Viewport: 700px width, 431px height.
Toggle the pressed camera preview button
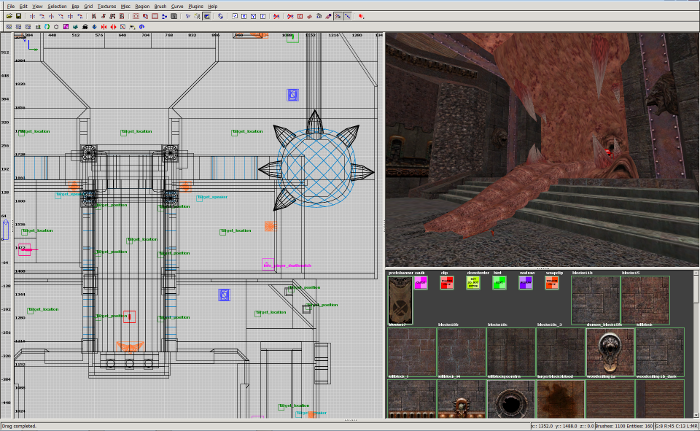[x=207, y=16]
